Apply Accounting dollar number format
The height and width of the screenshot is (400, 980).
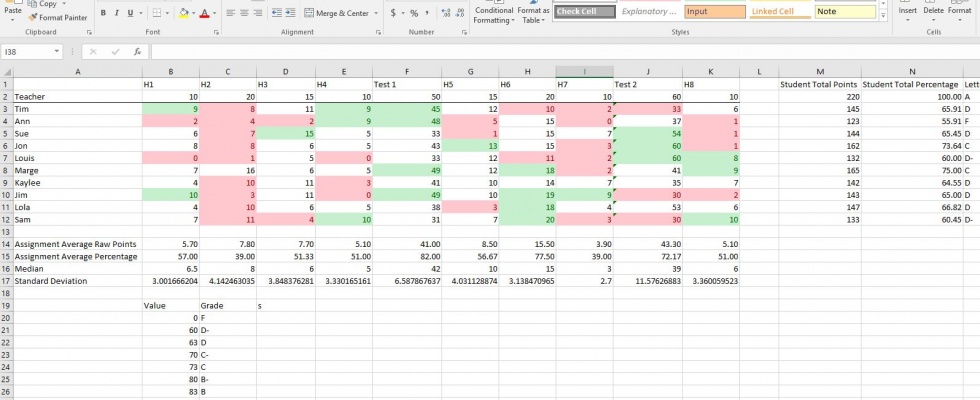coord(393,13)
